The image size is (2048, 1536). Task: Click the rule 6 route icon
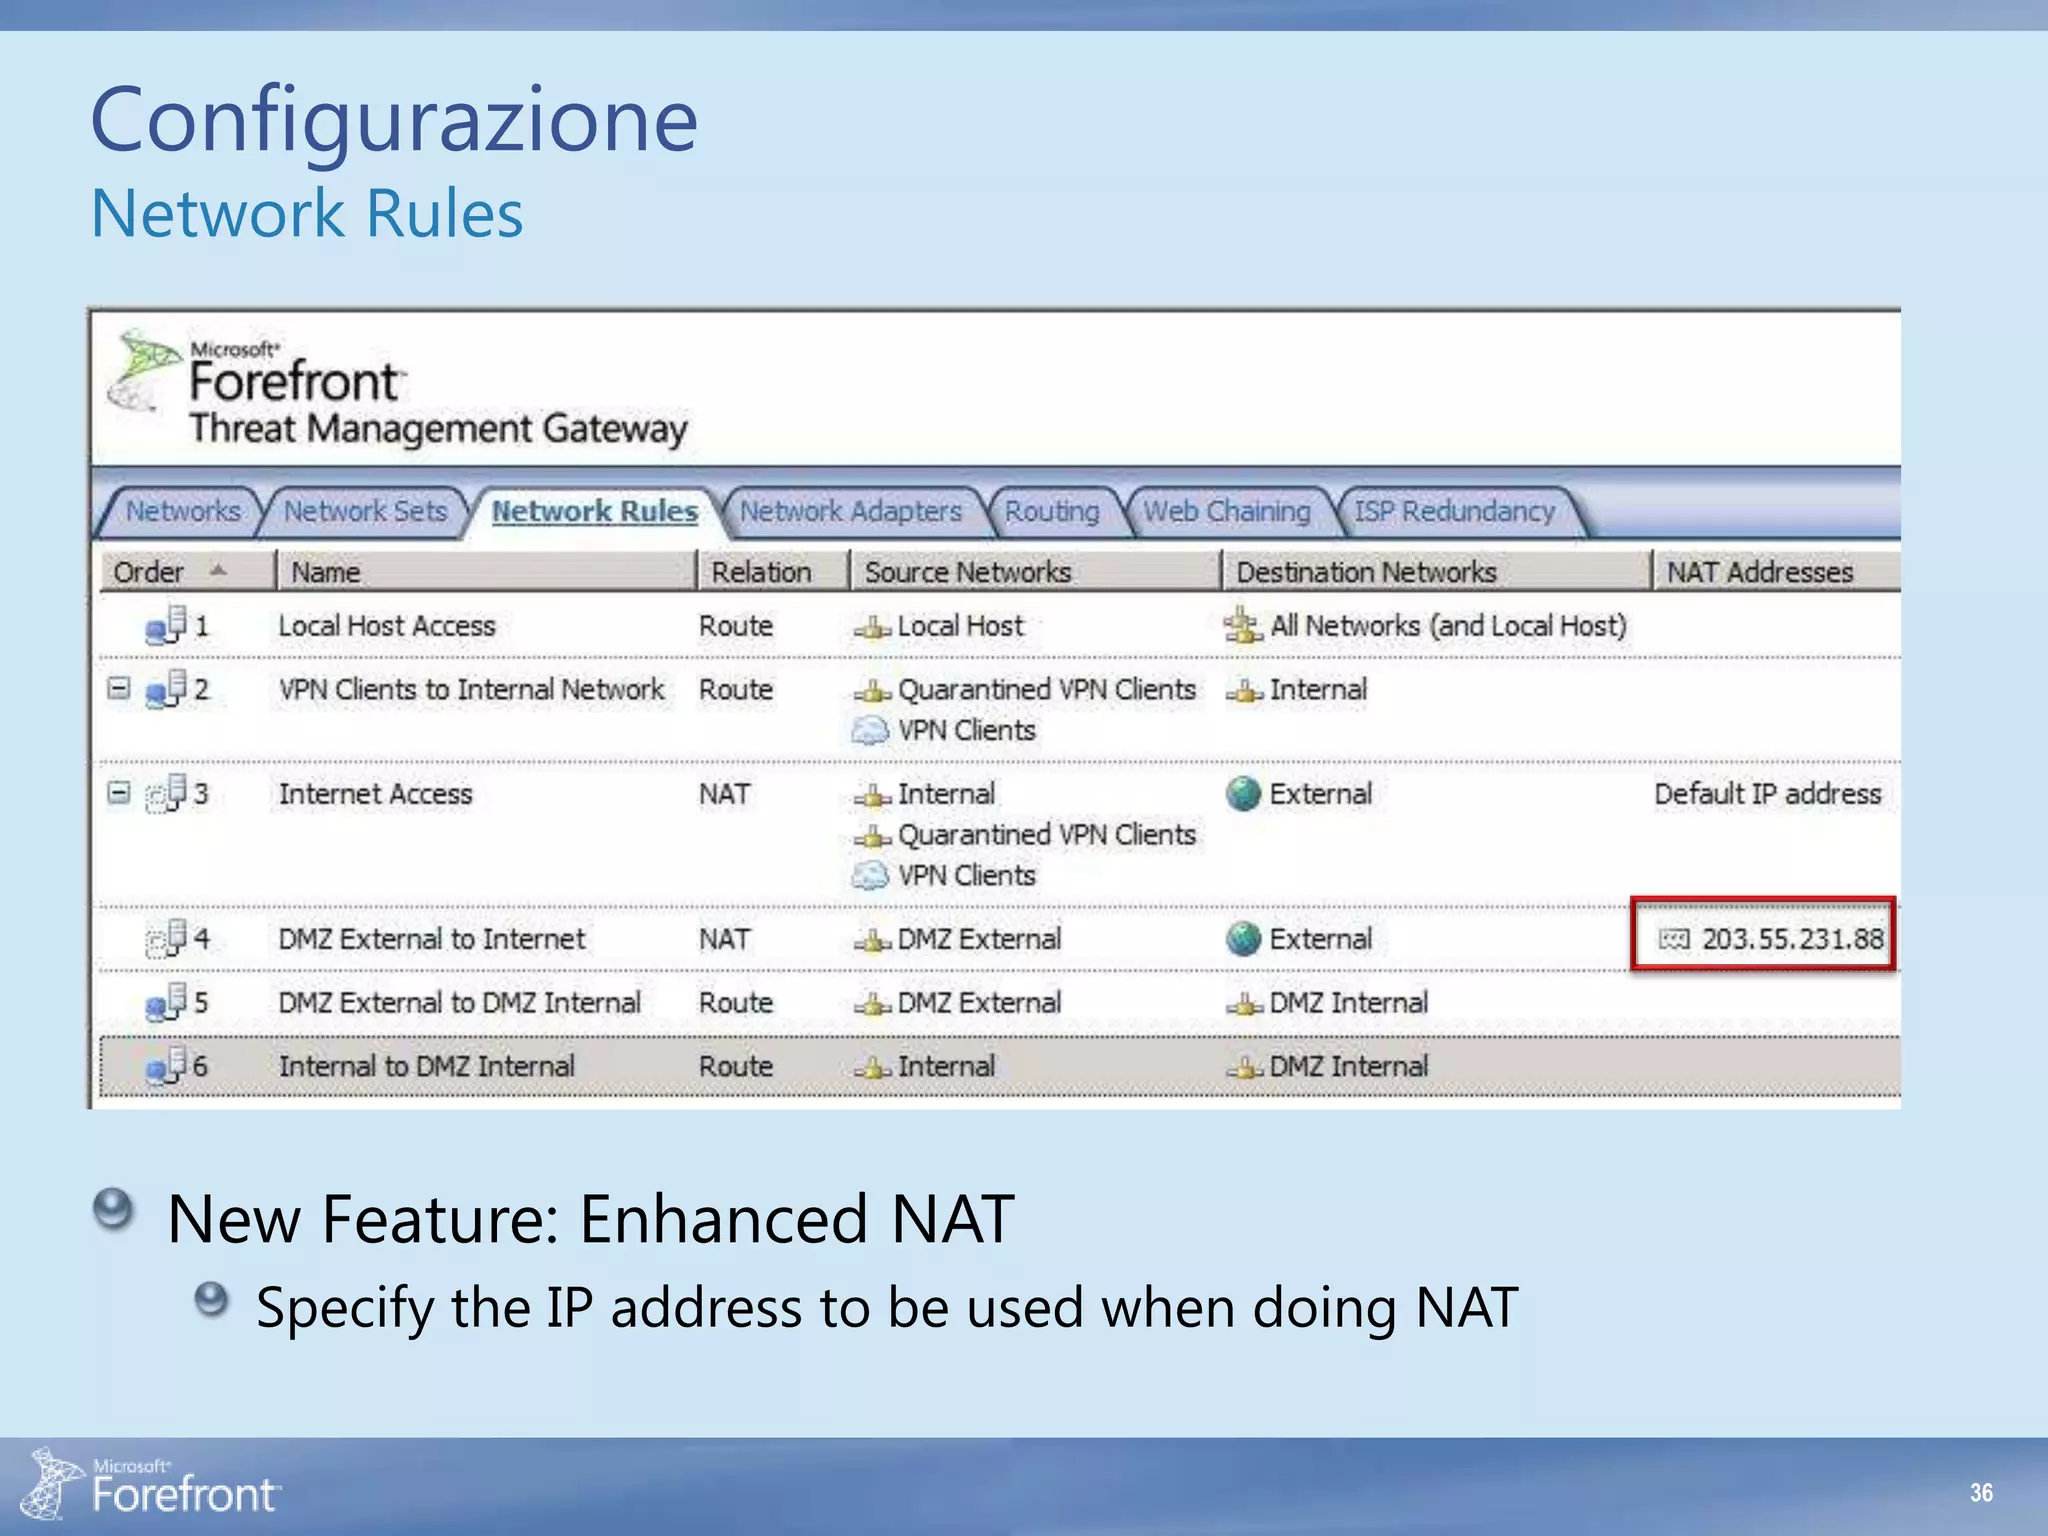click(166, 1066)
